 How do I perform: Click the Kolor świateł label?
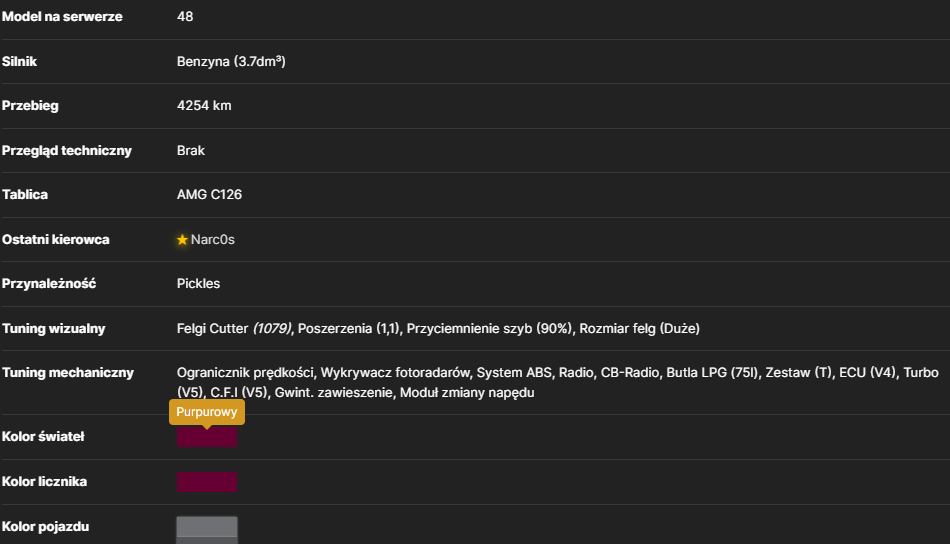[43, 437]
